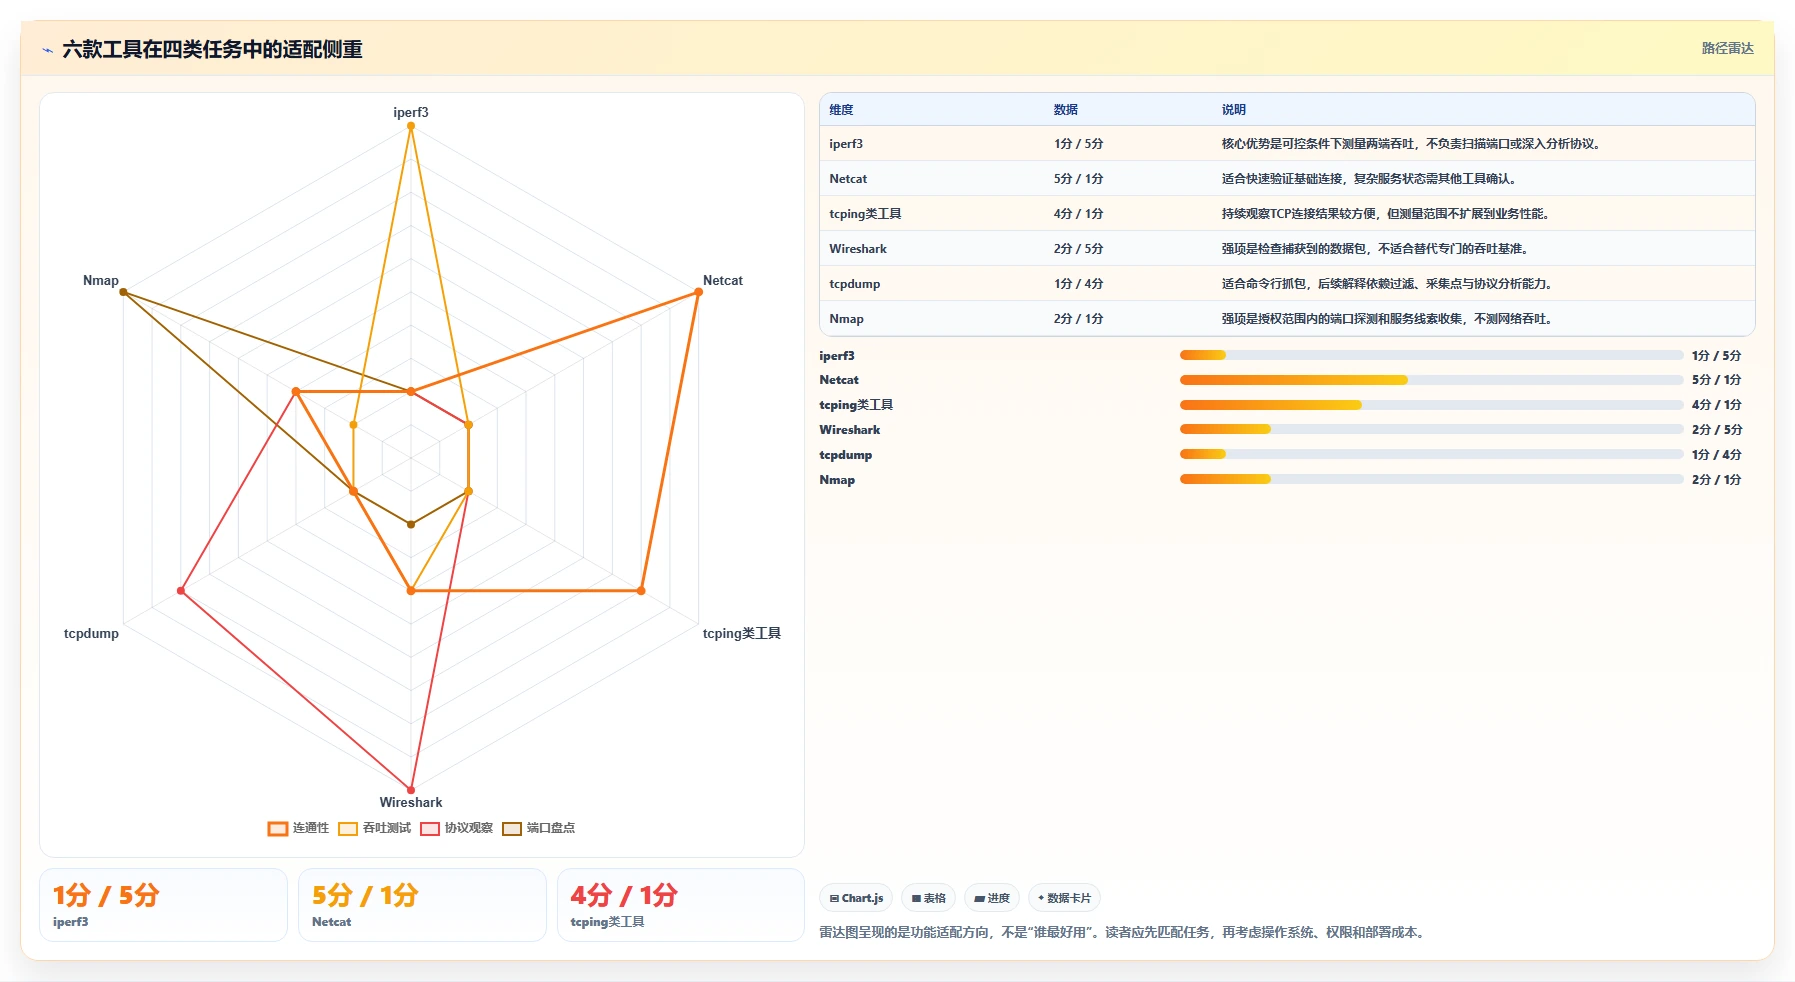Click the 数据卡片 tag chip
This screenshot has height=982, width=1795.
[1064, 898]
